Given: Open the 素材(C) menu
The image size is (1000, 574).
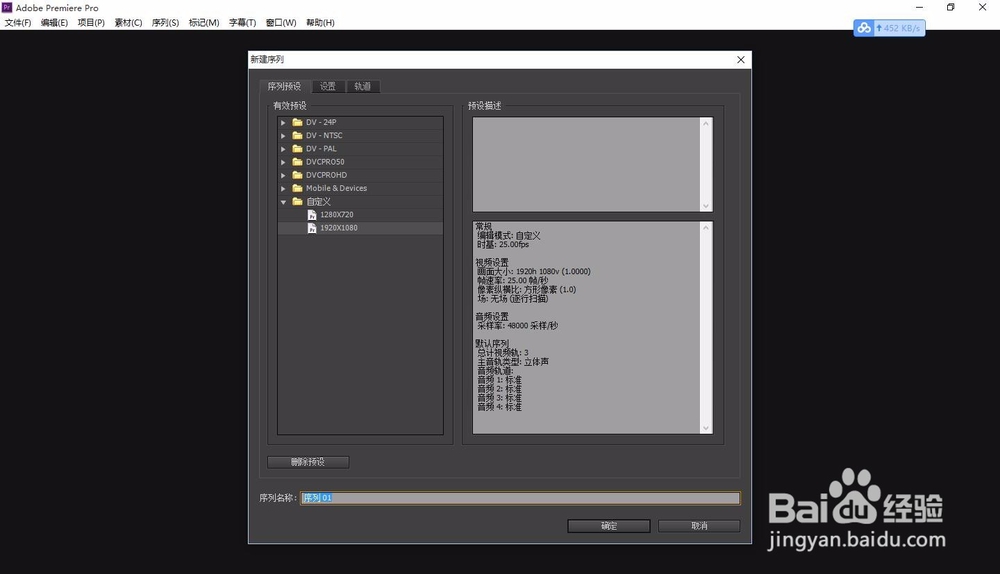Looking at the screenshot, I should coord(128,22).
